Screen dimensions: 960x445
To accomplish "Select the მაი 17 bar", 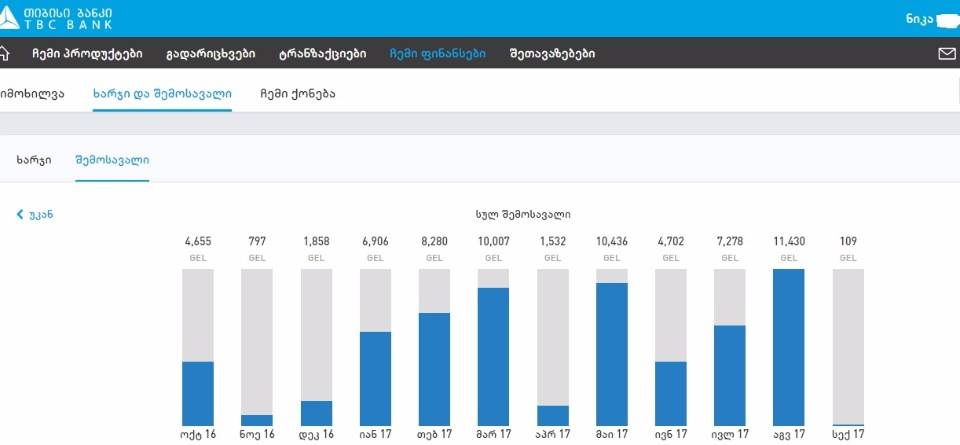I will coord(612,347).
